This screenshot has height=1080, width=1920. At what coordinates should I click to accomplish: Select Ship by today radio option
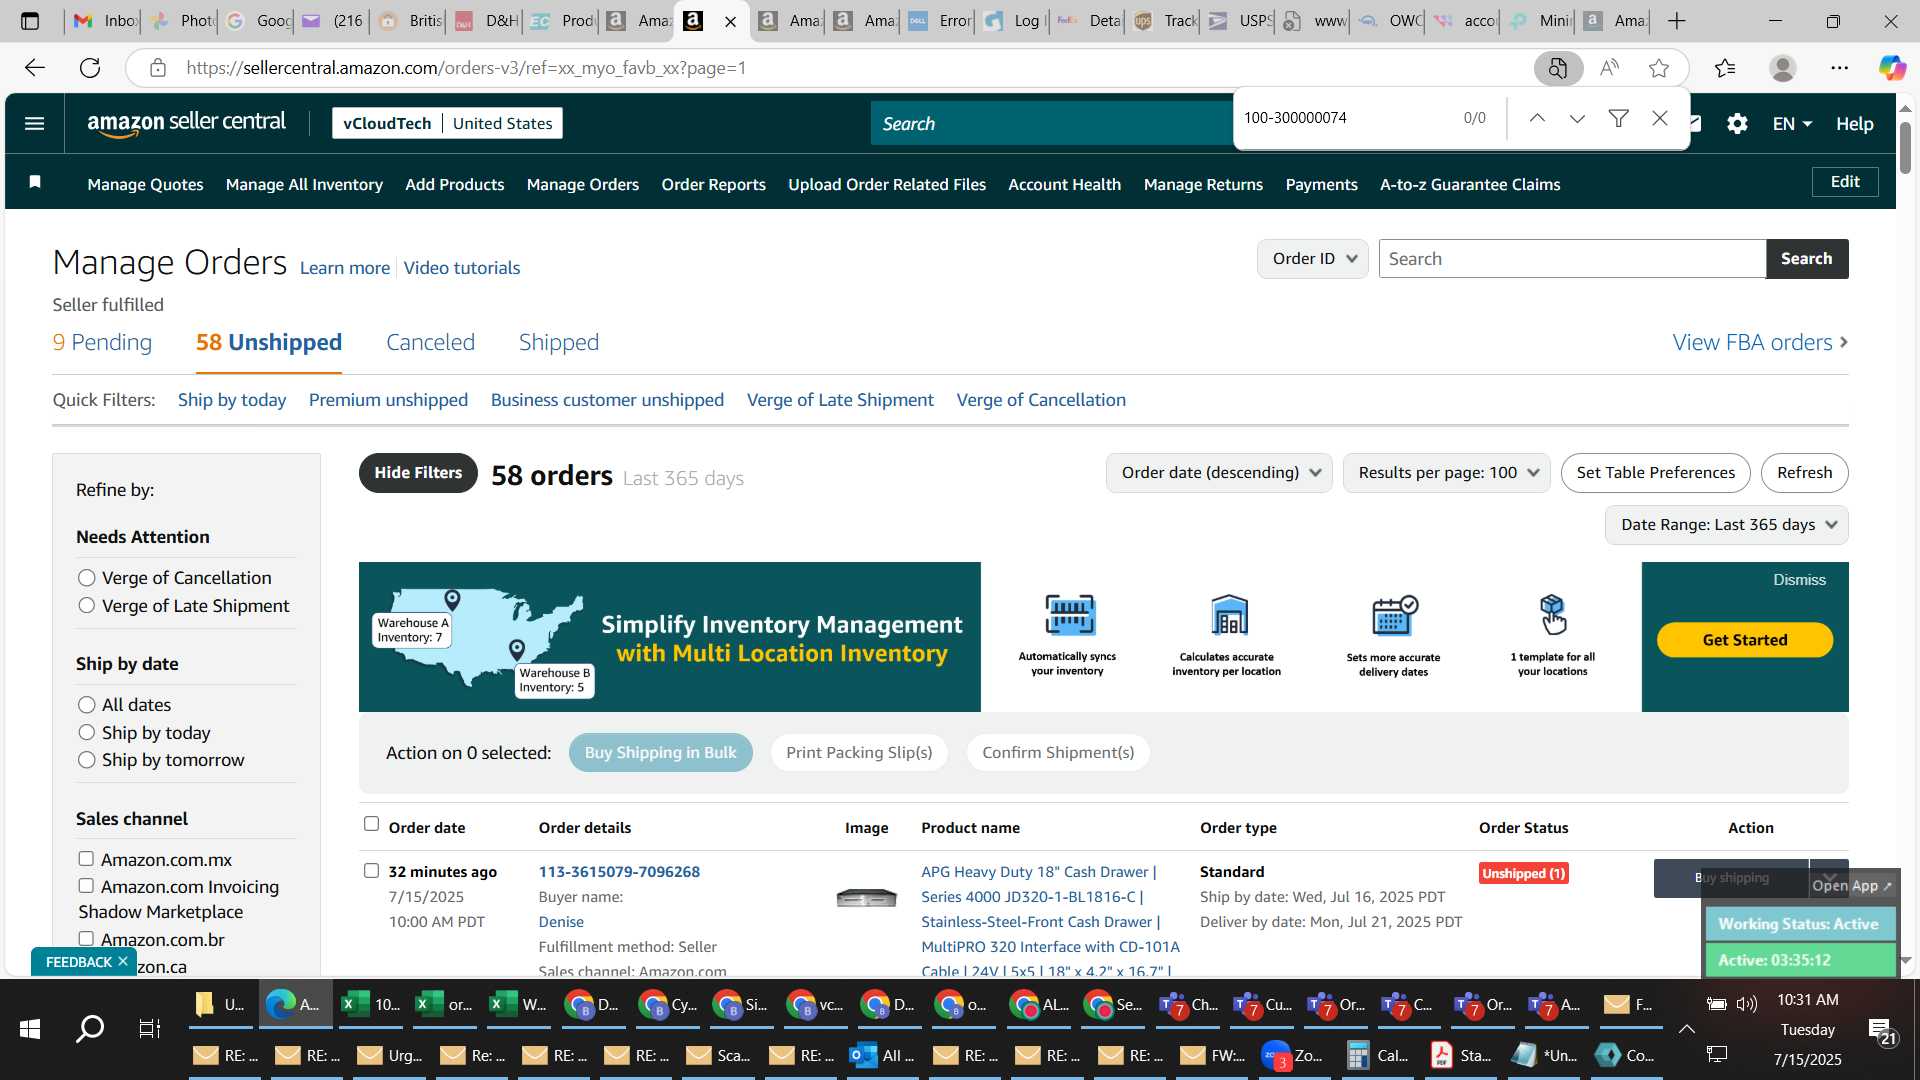87,733
